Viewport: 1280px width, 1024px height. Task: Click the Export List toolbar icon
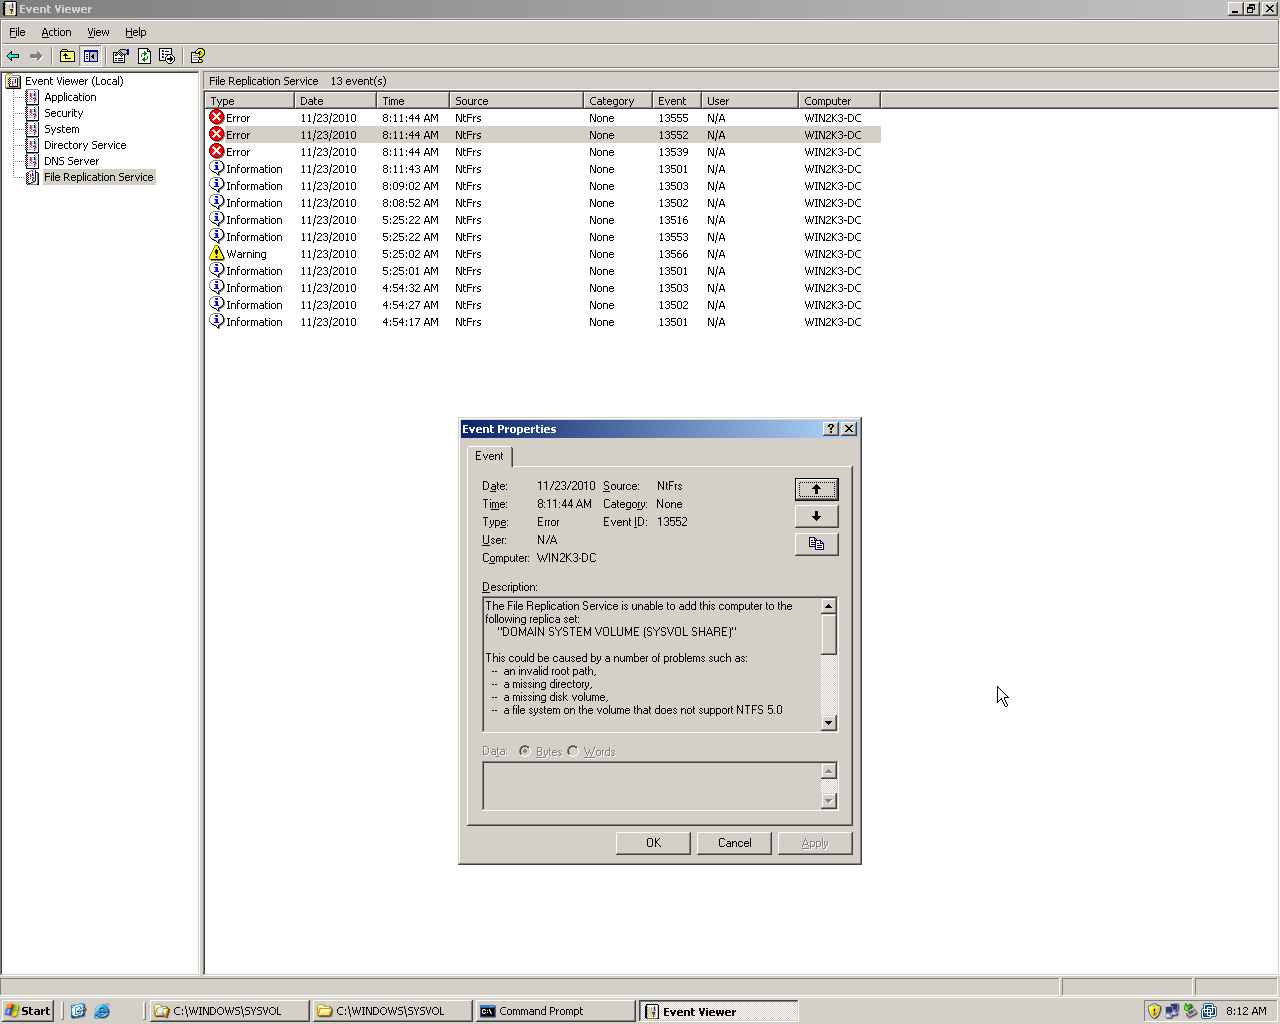pyautogui.click(x=167, y=56)
